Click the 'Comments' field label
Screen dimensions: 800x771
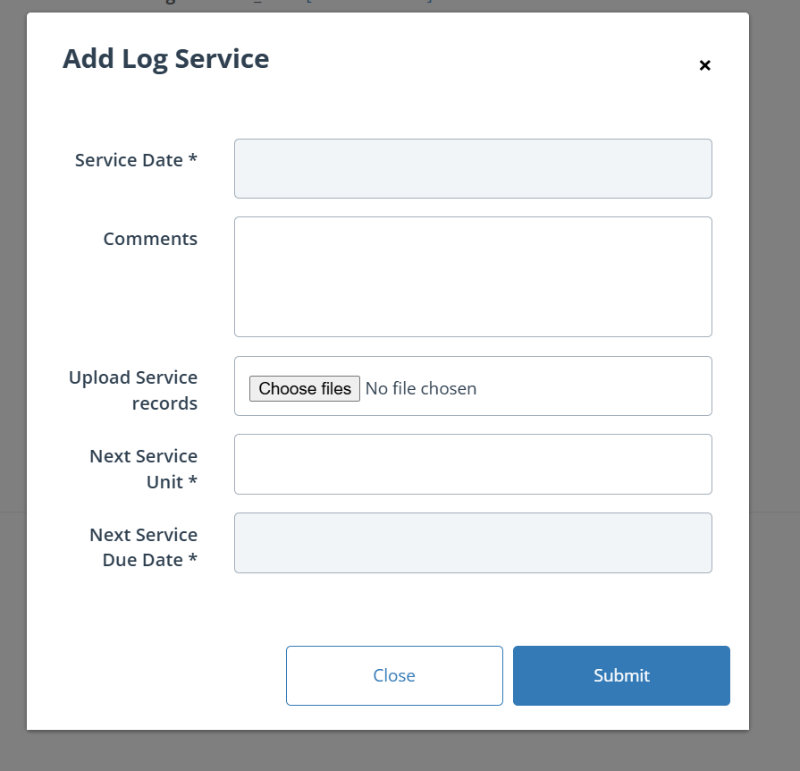150,239
